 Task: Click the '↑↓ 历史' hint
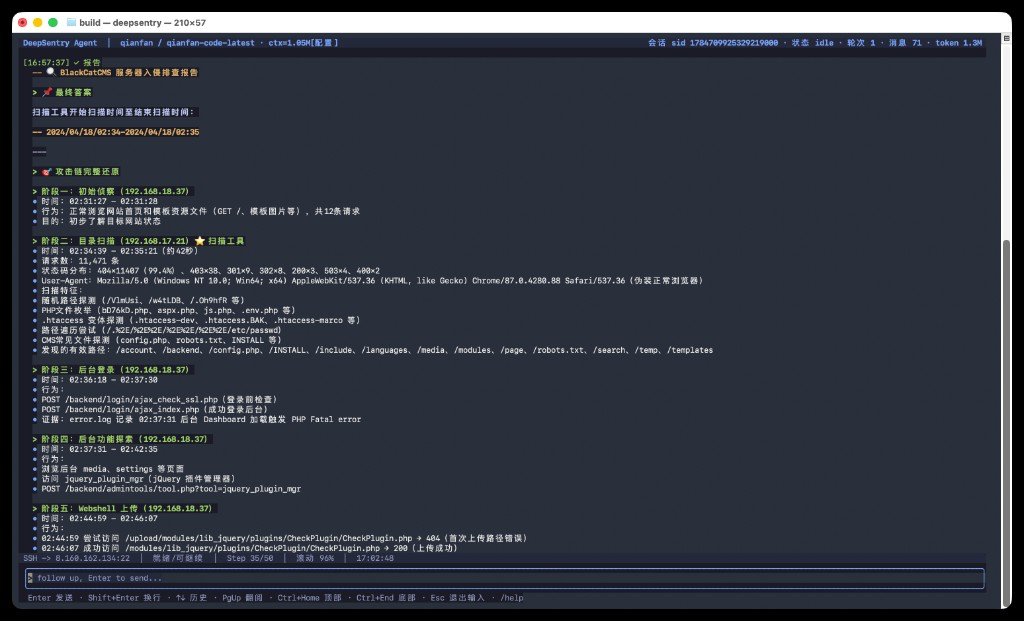coord(191,597)
